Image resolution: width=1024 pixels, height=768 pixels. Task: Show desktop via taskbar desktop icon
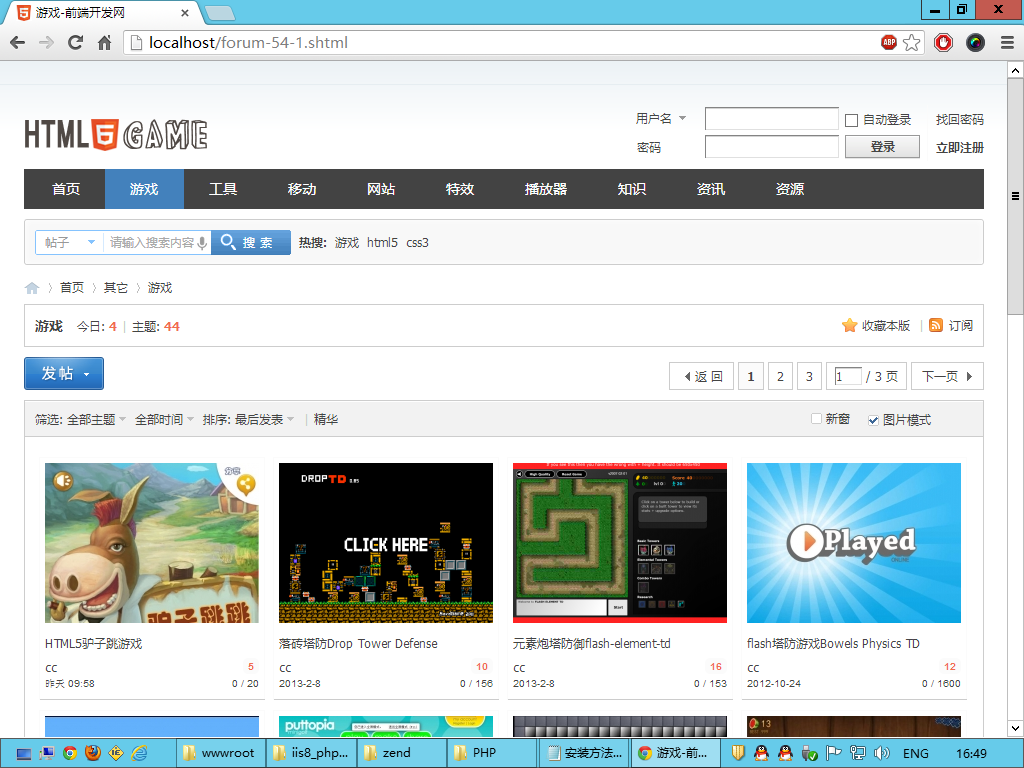tap(24, 754)
